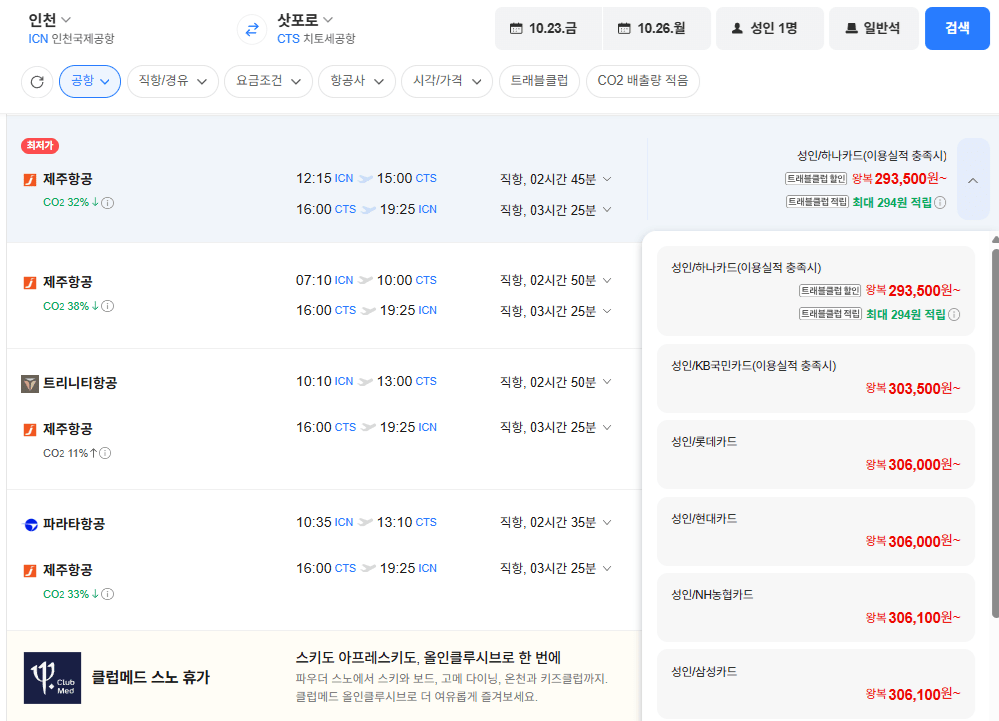Select the 성인/KB국민카드 303,500원 fare

[x=816, y=378]
